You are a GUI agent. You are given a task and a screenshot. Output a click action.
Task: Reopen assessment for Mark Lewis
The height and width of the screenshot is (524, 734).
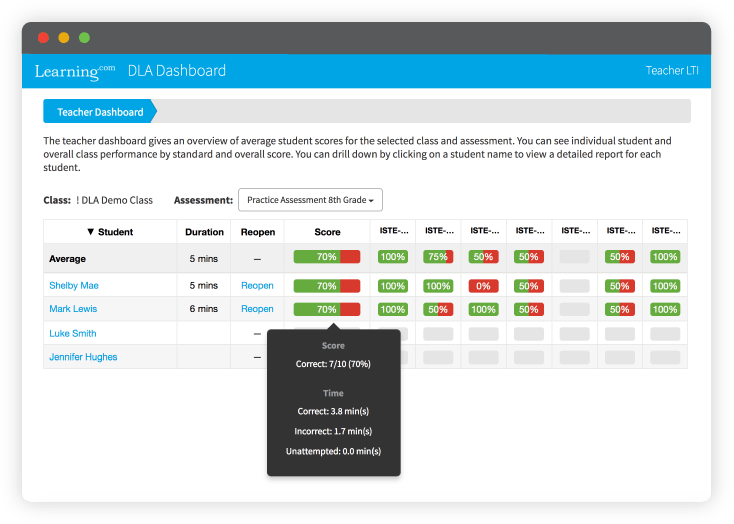[257, 309]
